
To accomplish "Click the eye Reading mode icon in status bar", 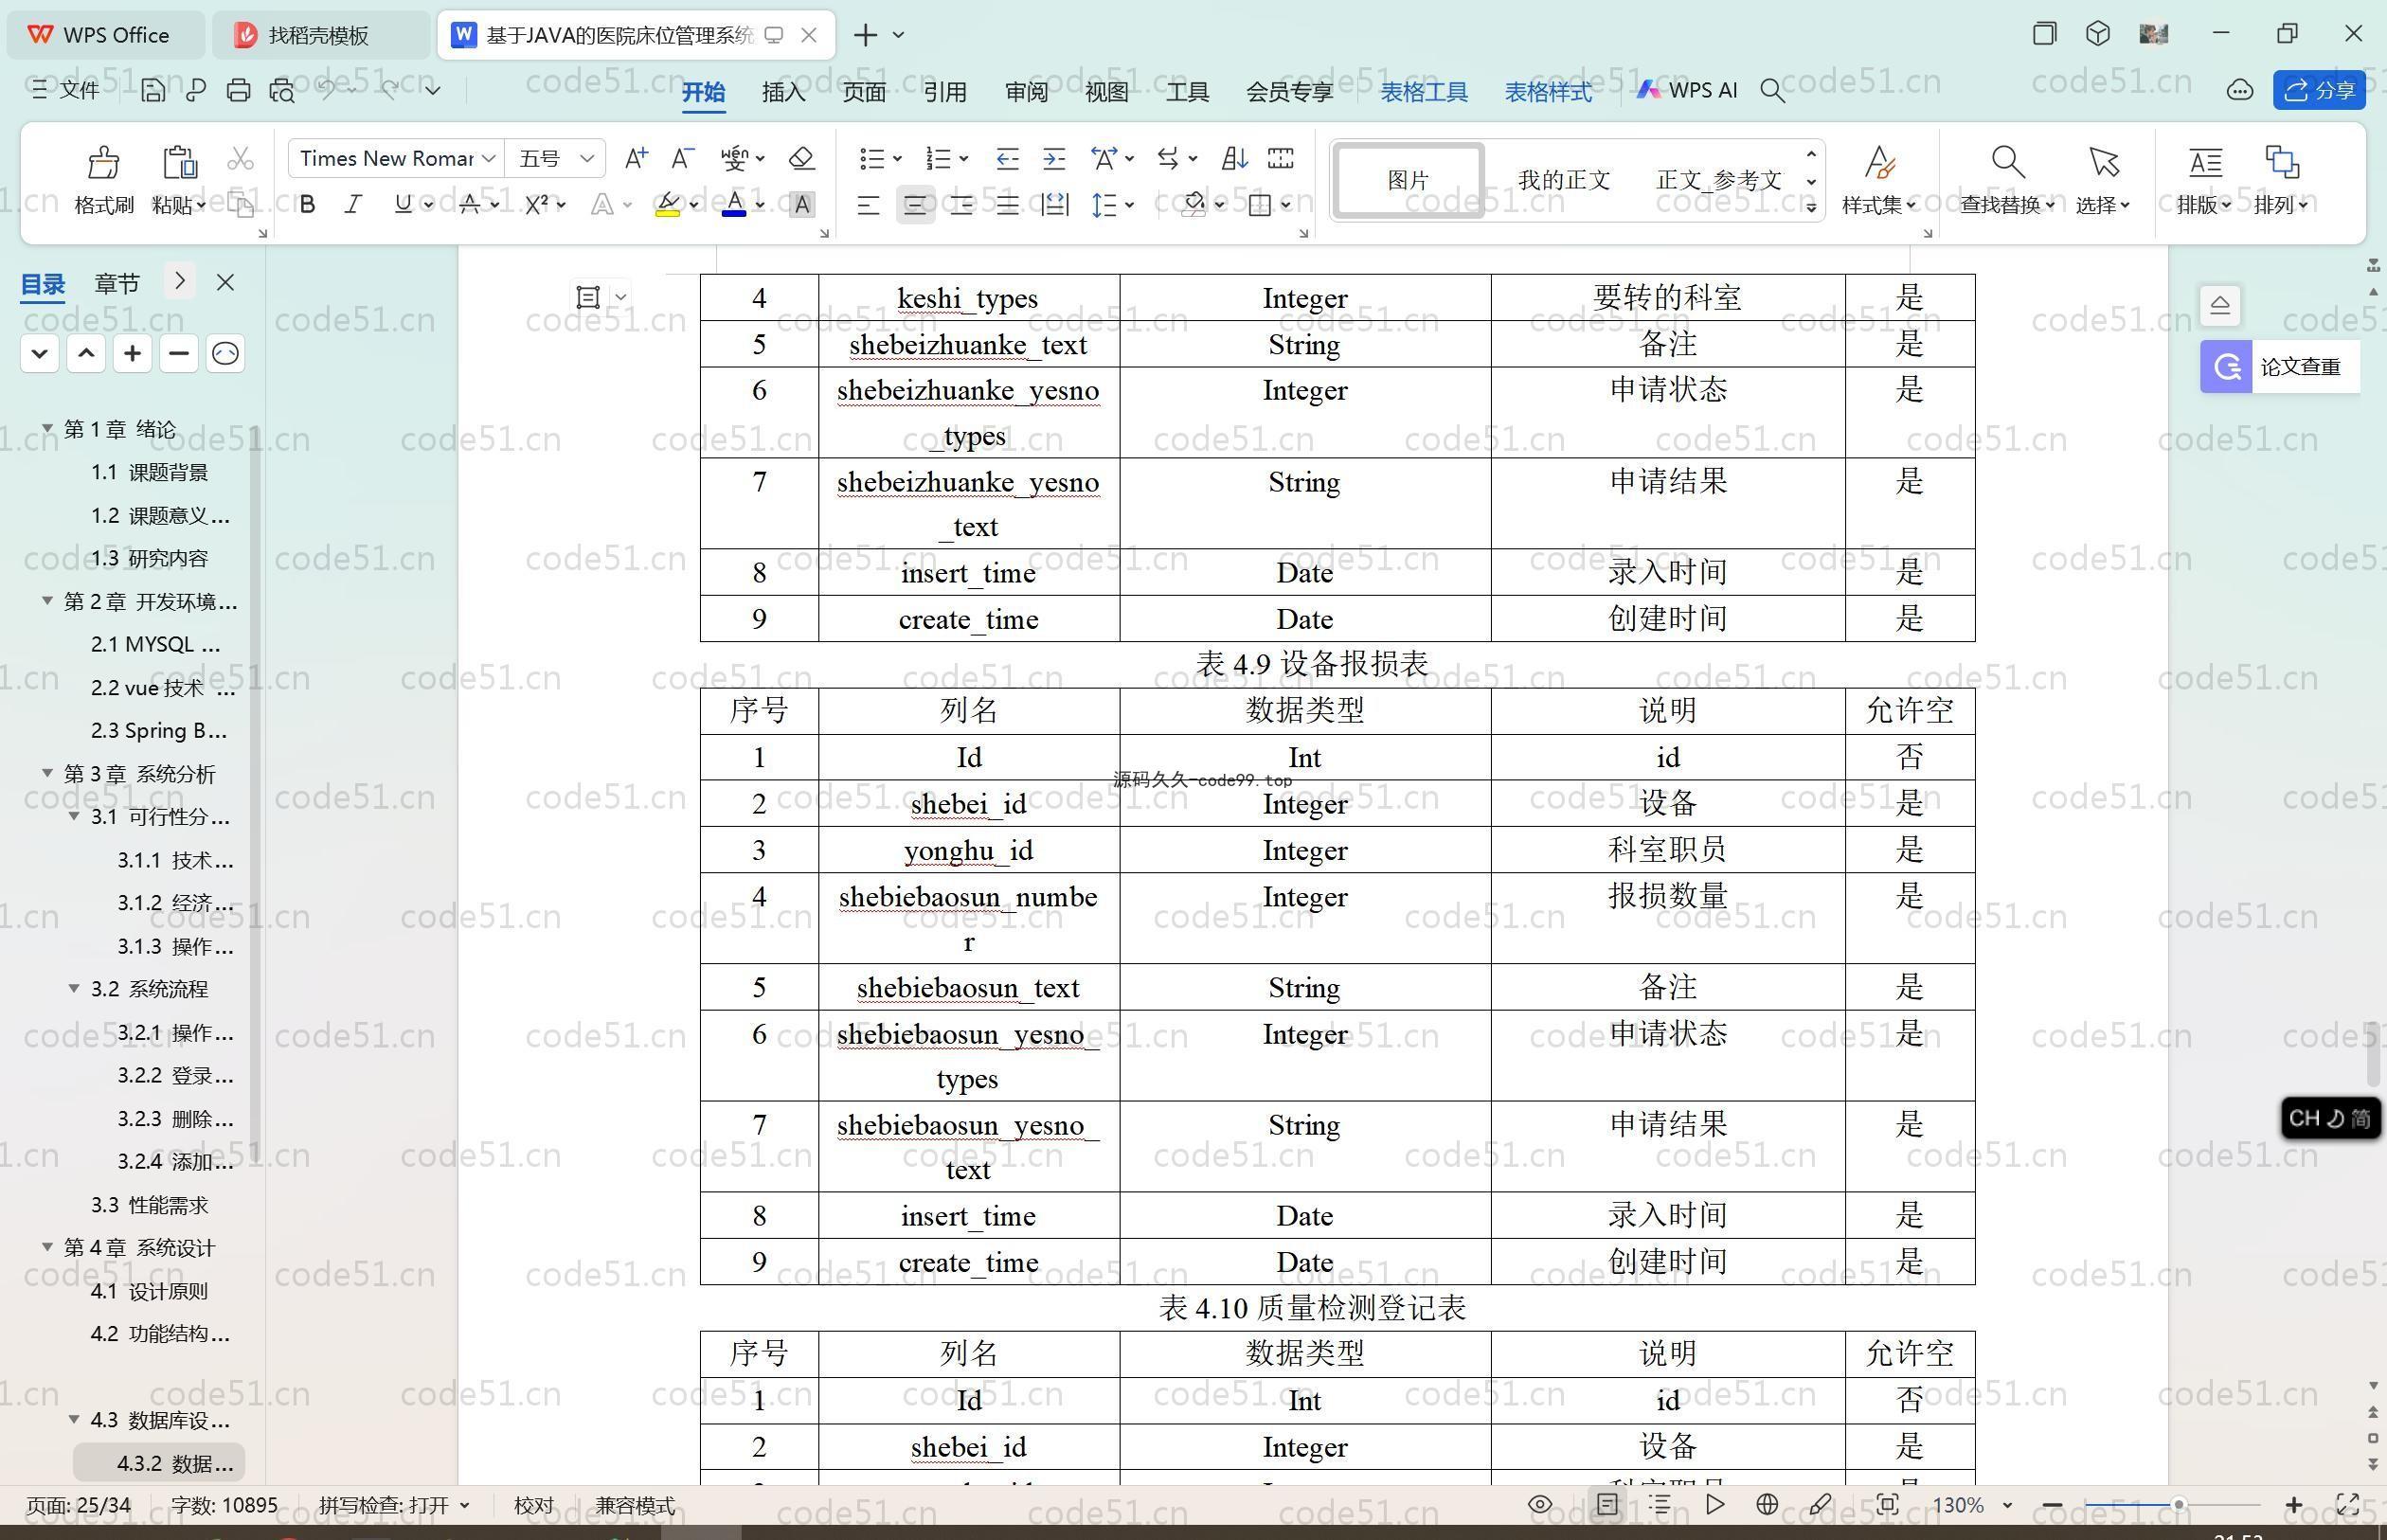I will [x=1540, y=1504].
